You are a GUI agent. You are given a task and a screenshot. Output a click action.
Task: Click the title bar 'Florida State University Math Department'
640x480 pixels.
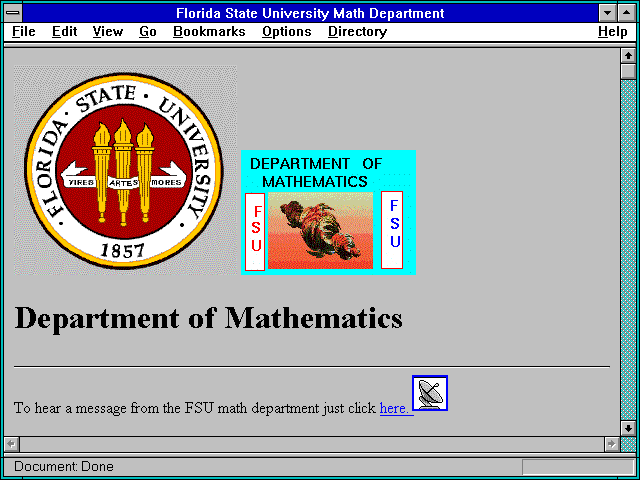[x=310, y=13]
